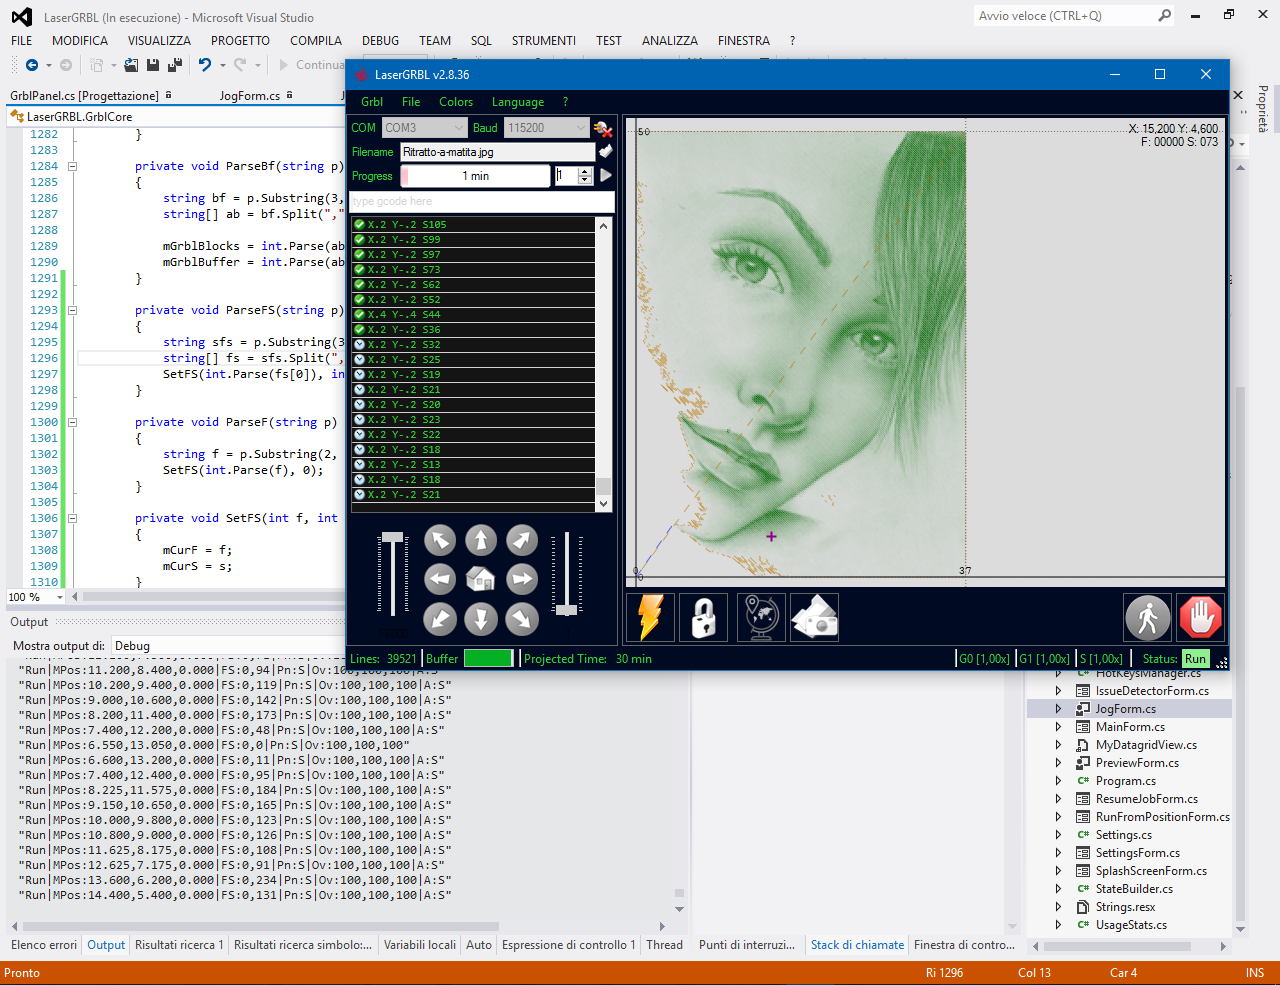Click the disconnect plug icon in LaserGRBL

[603, 128]
